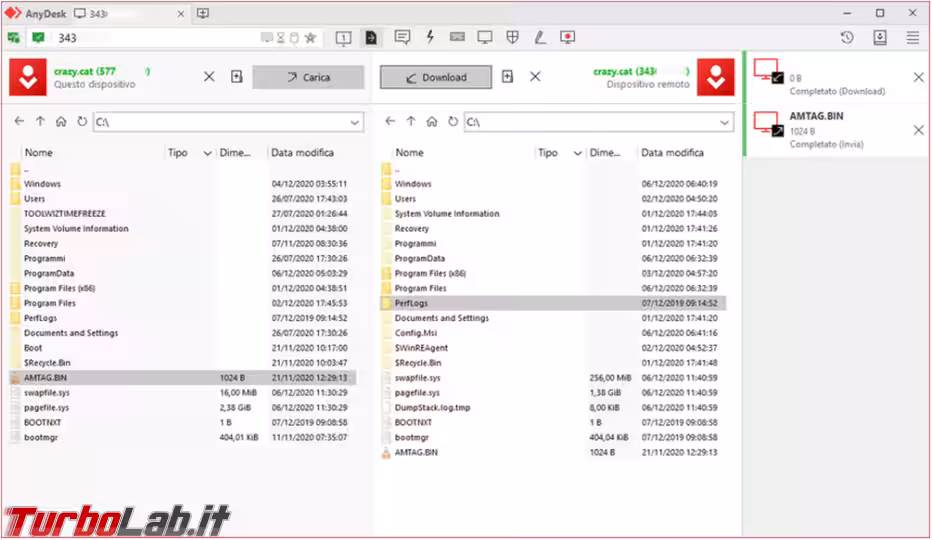Sort remote pane by Nome column

[x=410, y=153]
